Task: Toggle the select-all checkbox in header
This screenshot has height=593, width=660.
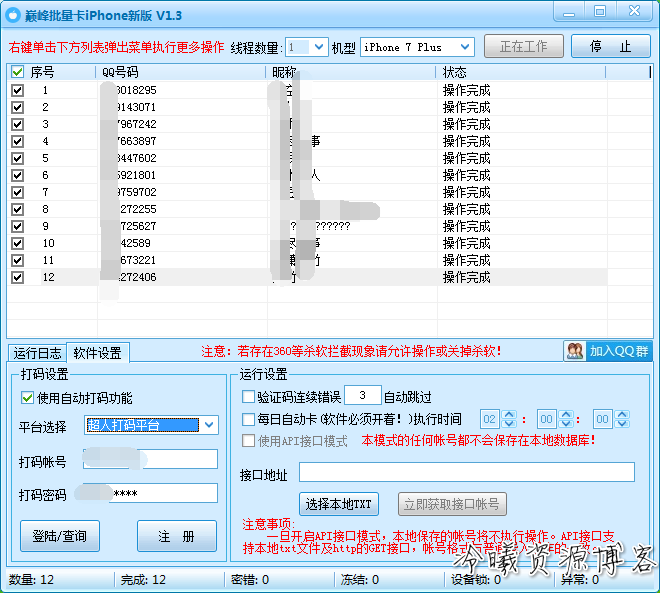Action: 17,72
